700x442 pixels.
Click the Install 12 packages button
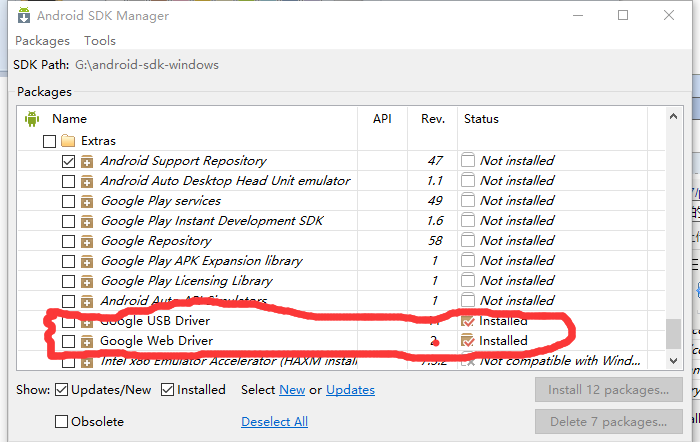coord(608,390)
